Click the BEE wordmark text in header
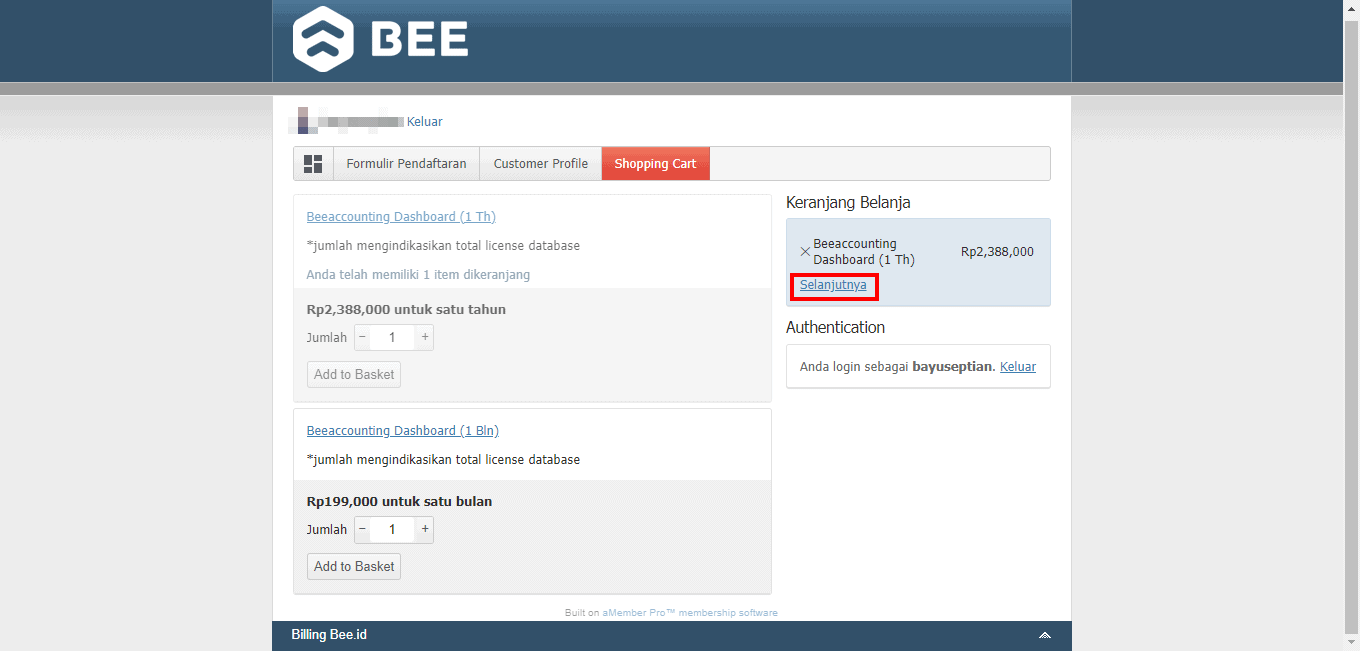 (420, 40)
